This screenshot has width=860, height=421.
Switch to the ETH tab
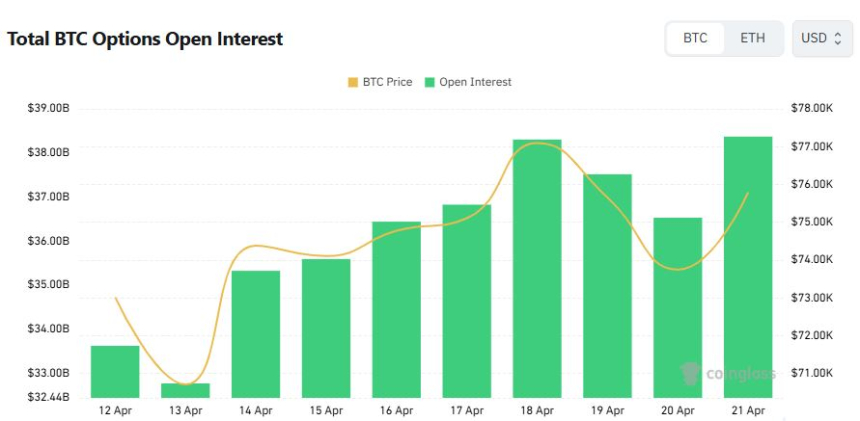point(753,39)
